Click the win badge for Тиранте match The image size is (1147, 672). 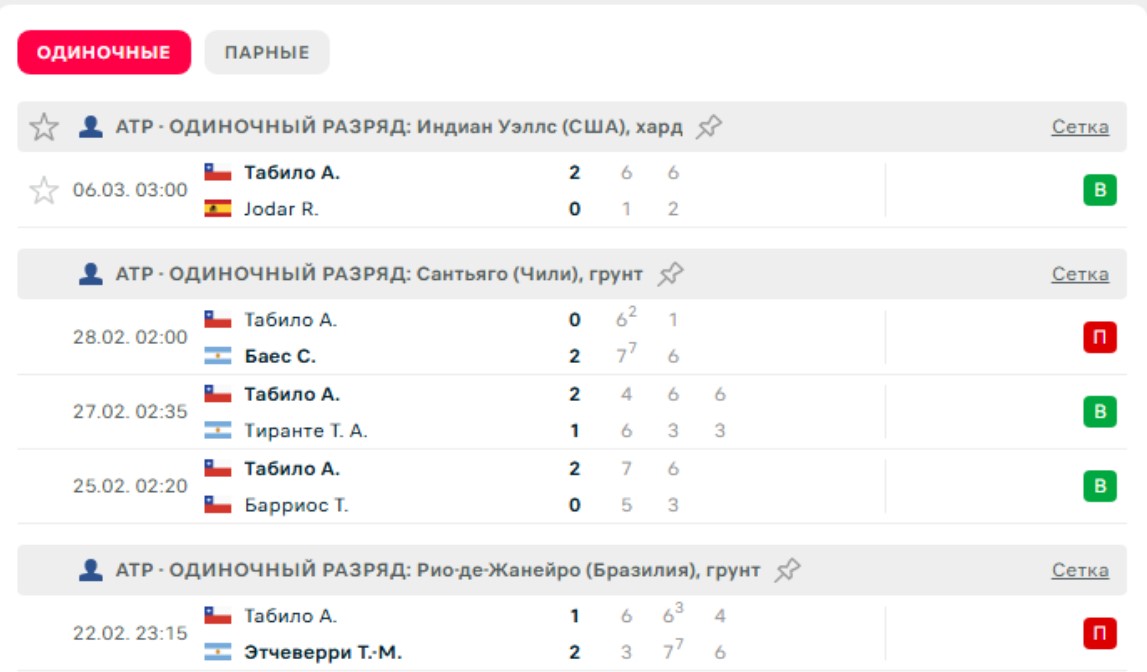[1099, 412]
